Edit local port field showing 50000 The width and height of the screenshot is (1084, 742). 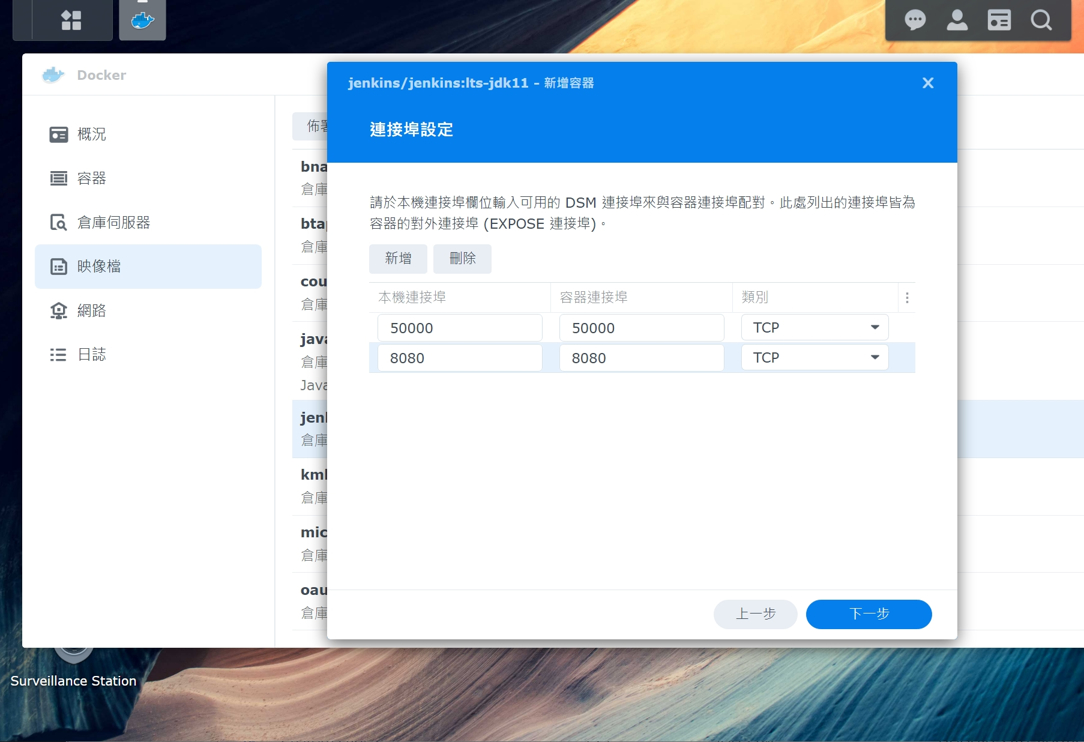(460, 328)
